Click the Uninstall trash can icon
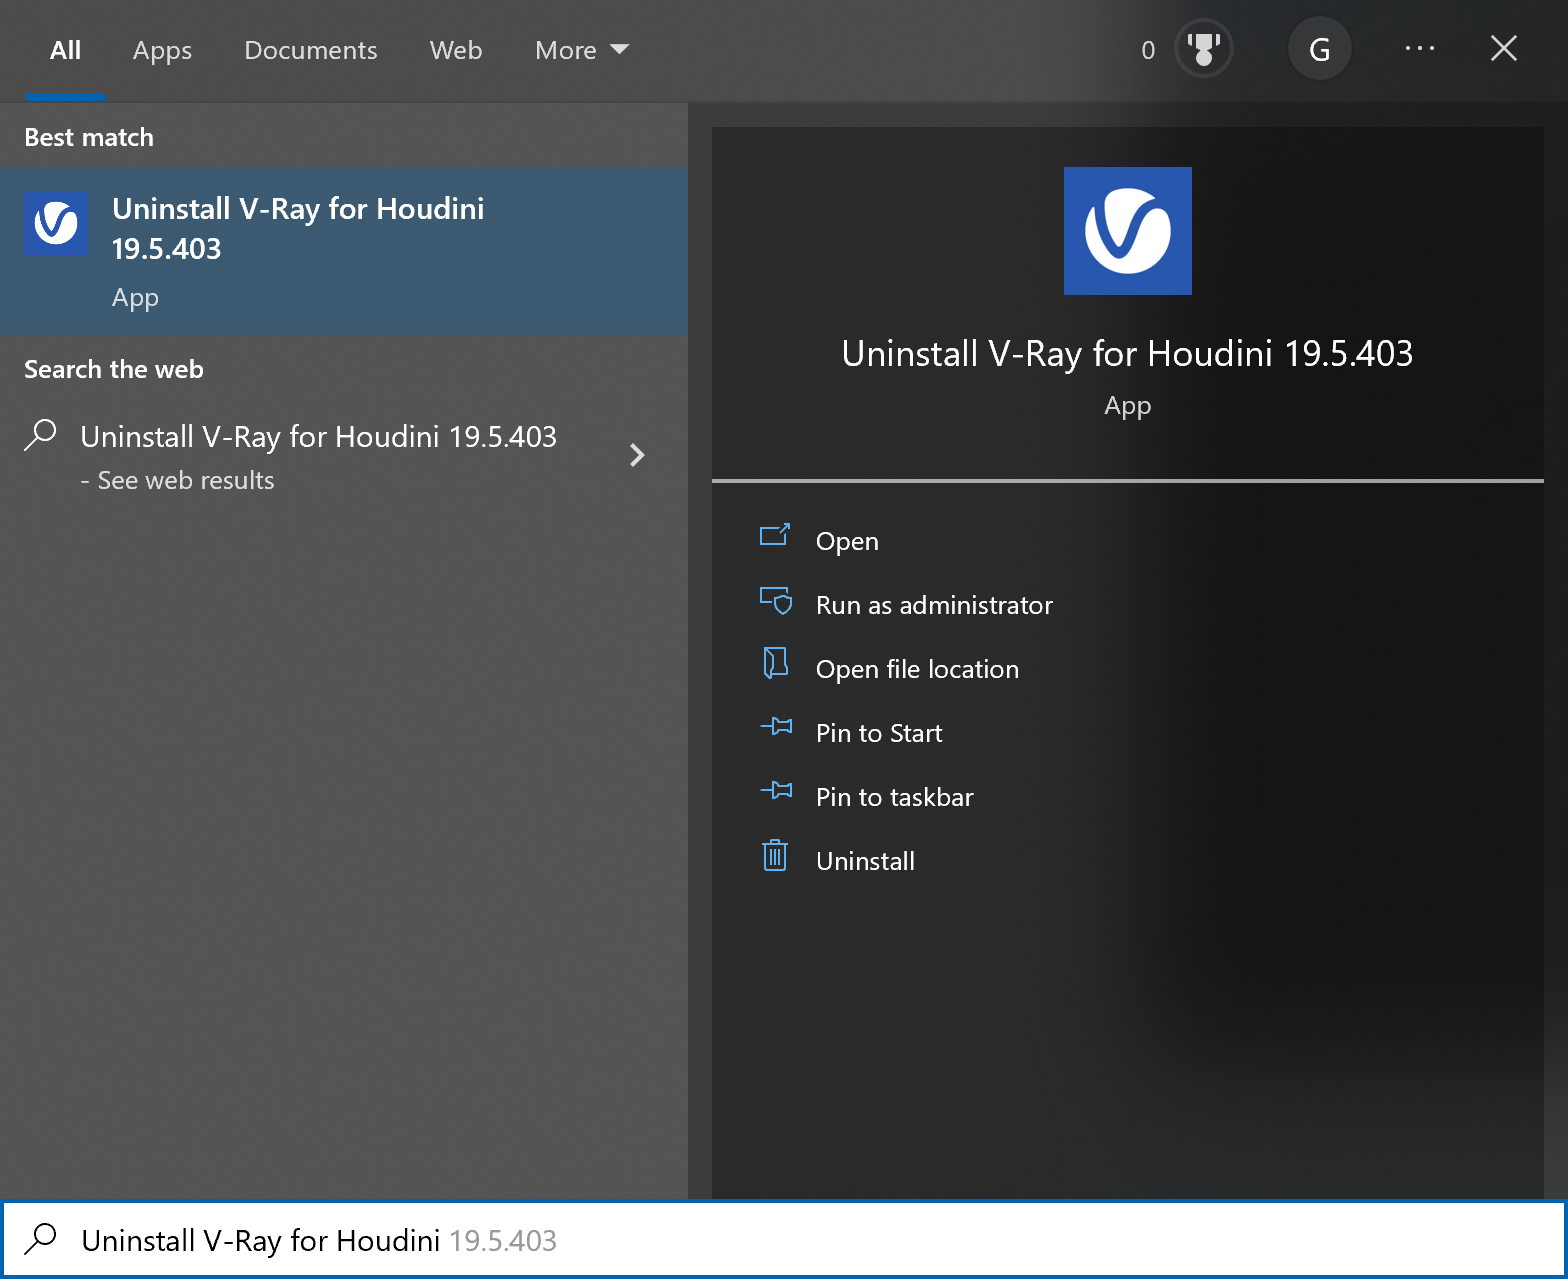This screenshot has height=1279, width=1568. coord(775,855)
